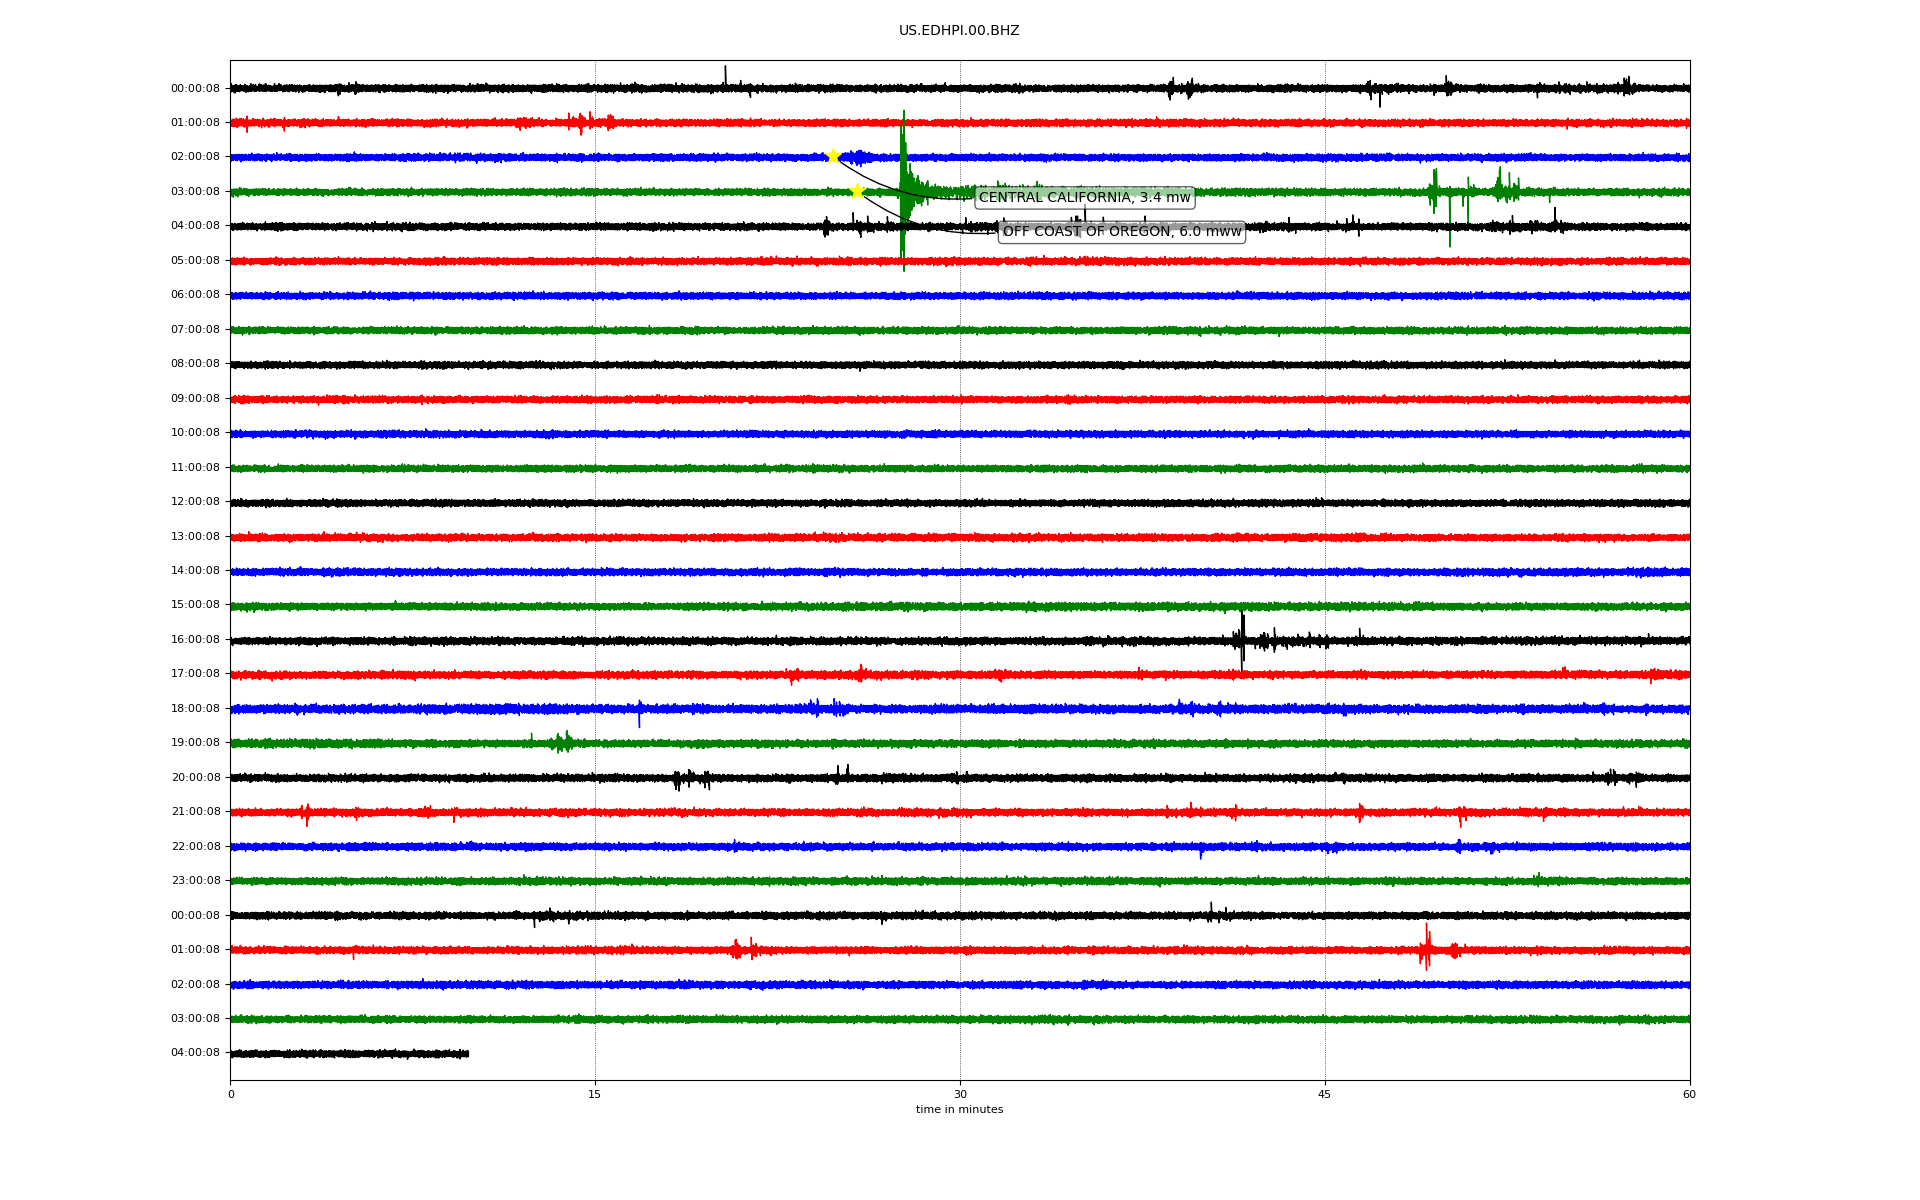
Task: Click the 12:00:08 row label
Action: tap(195, 502)
